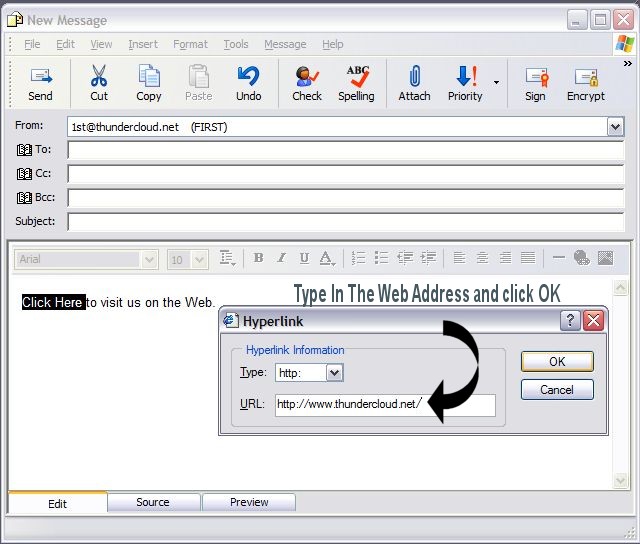Toggle Underline formatting button
Screen dimensions: 640x544
(304, 258)
